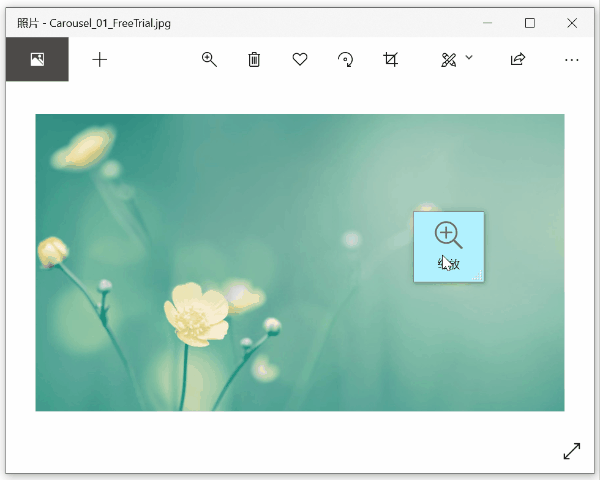Share the photo via the share icon

point(517,60)
